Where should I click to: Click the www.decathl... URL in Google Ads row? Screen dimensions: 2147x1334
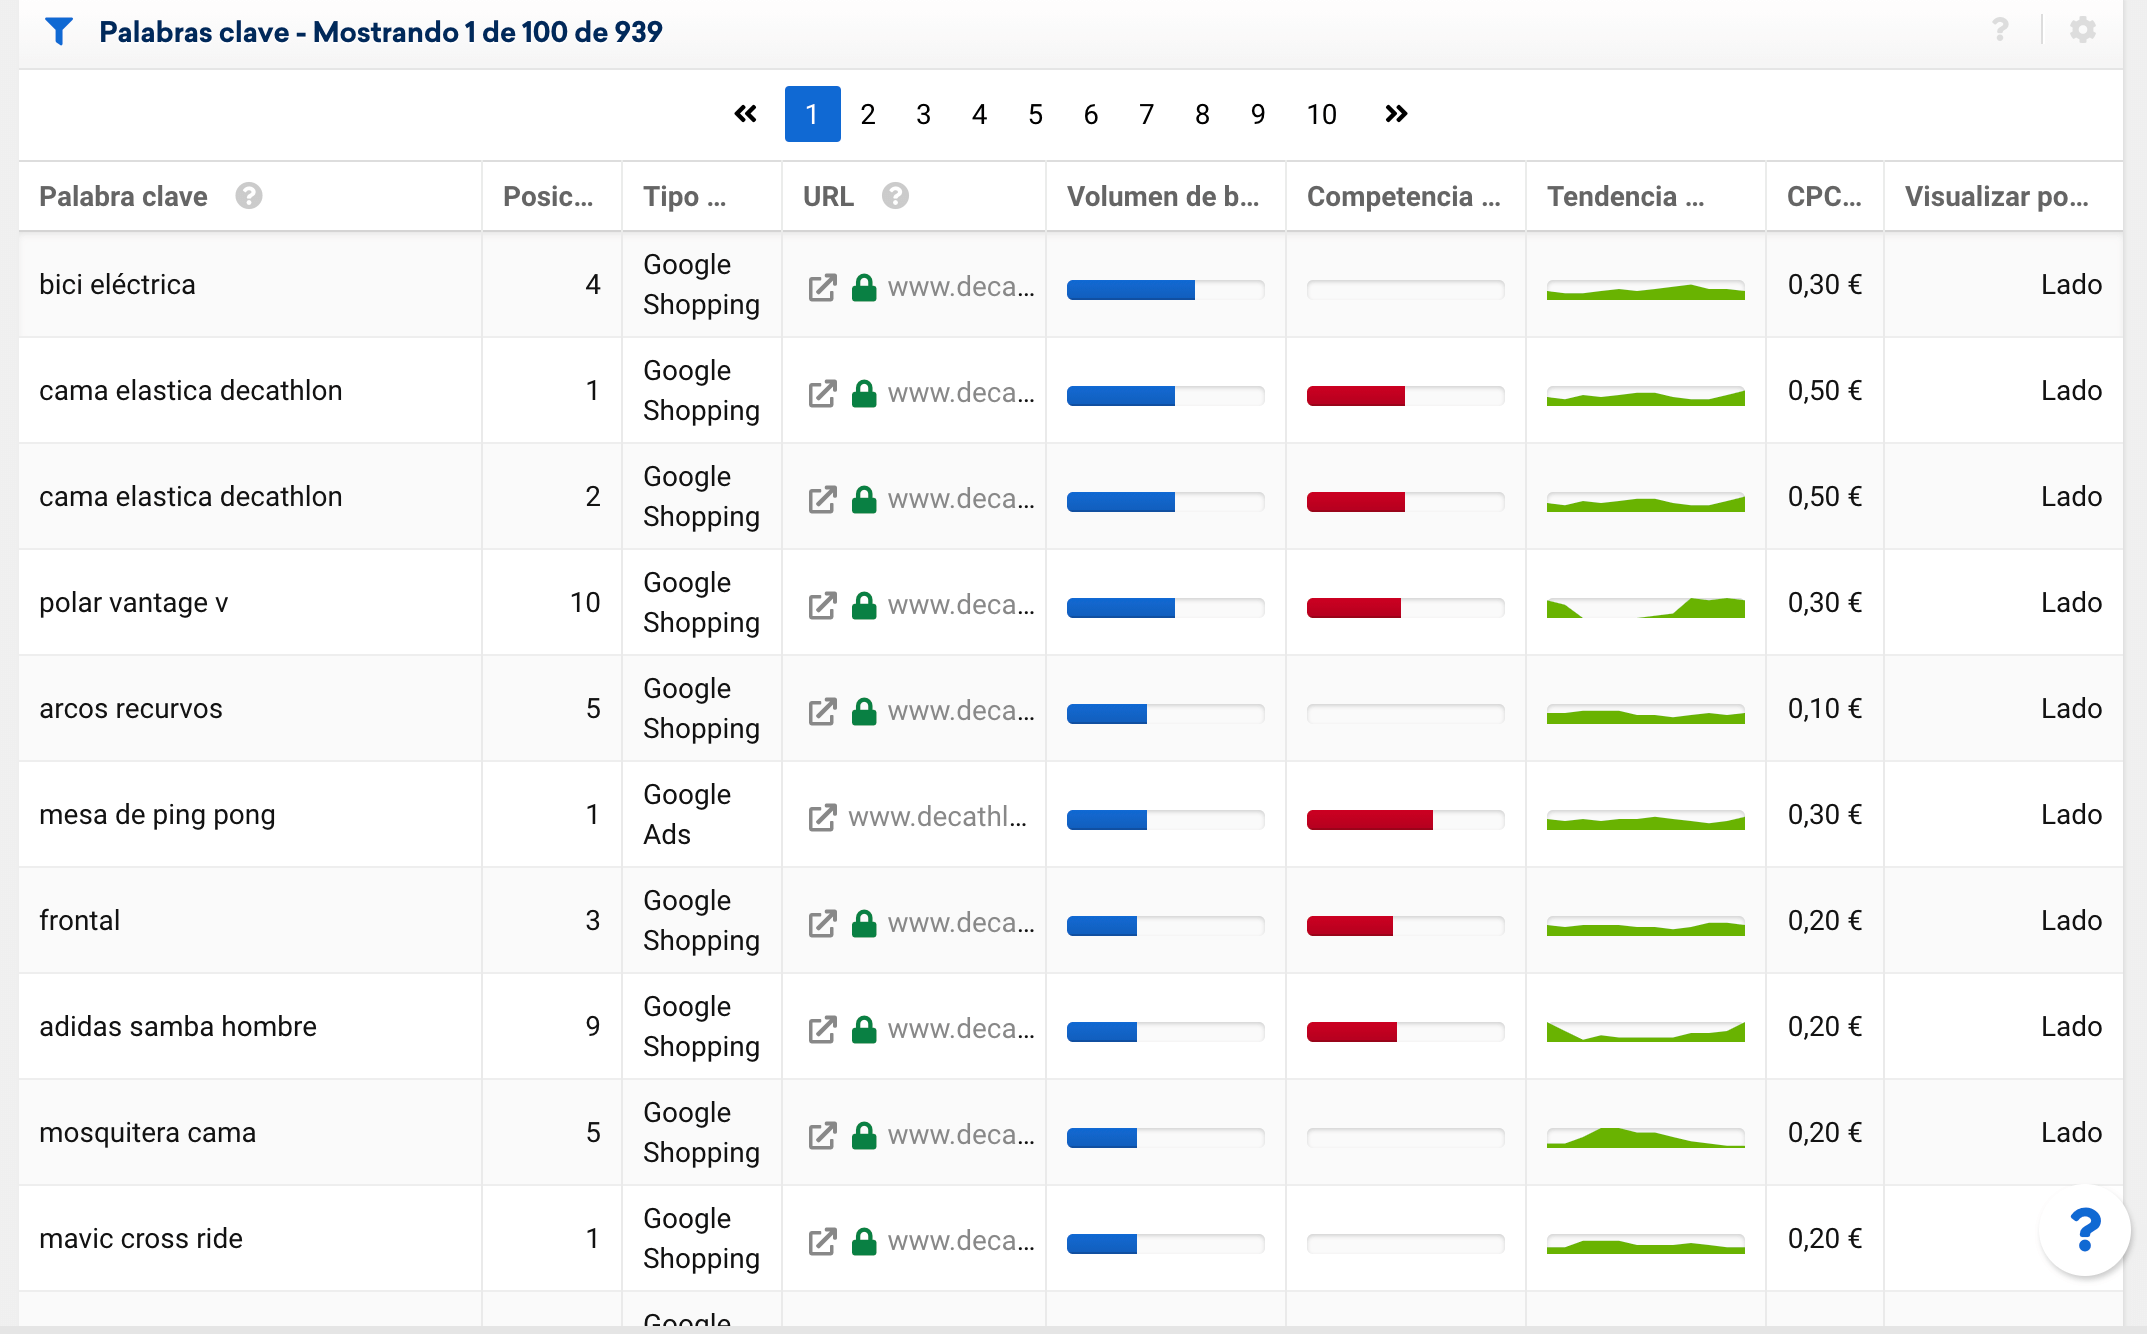(x=937, y=817)
